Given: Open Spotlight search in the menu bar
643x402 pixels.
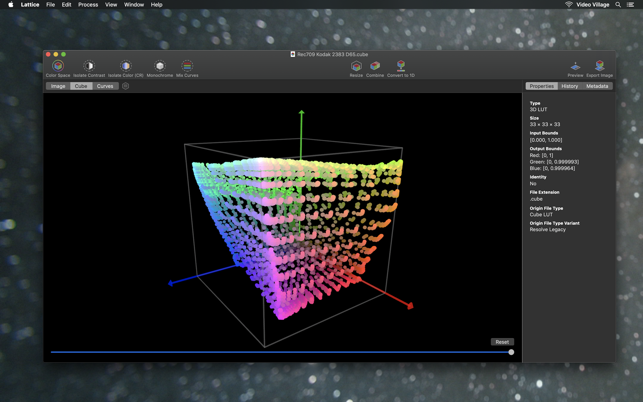Looking at the screenshot, I should pos(618,5).
